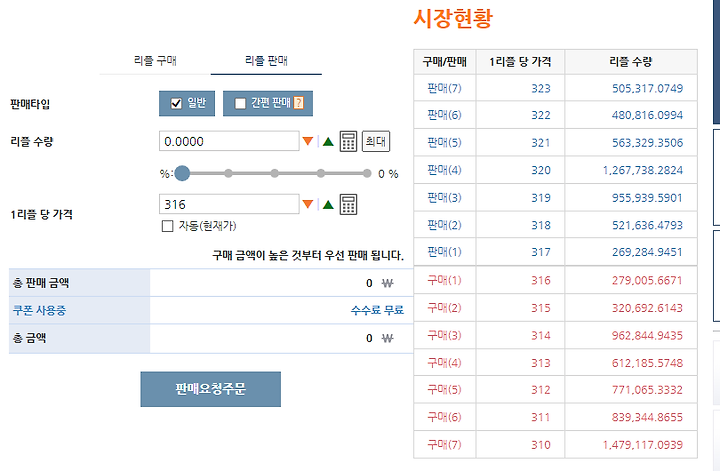This screenshot has height=471, width=720.
Task: Click price 317 in order book
Action: click(540, 252)
